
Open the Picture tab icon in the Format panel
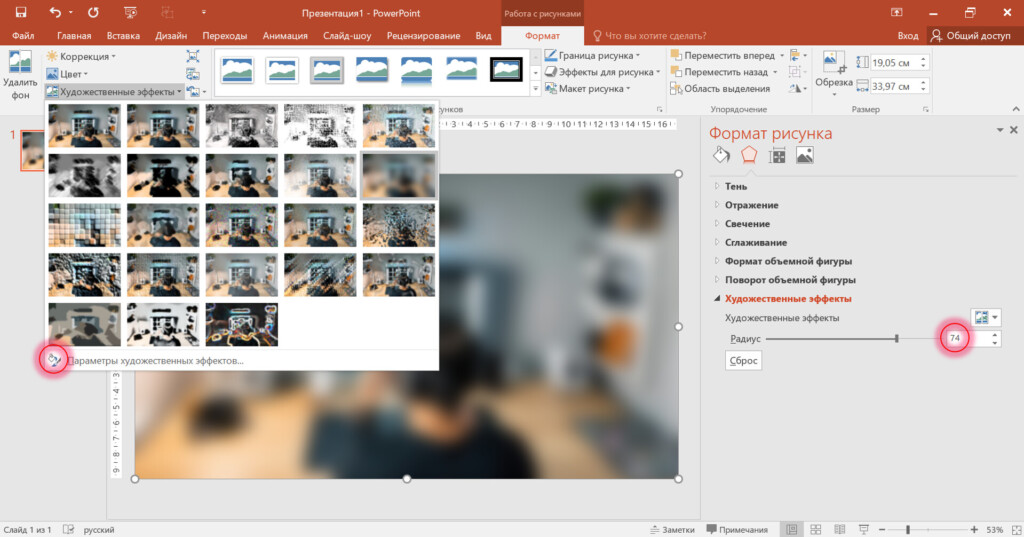pyautogui.click(x=804, y=154)
